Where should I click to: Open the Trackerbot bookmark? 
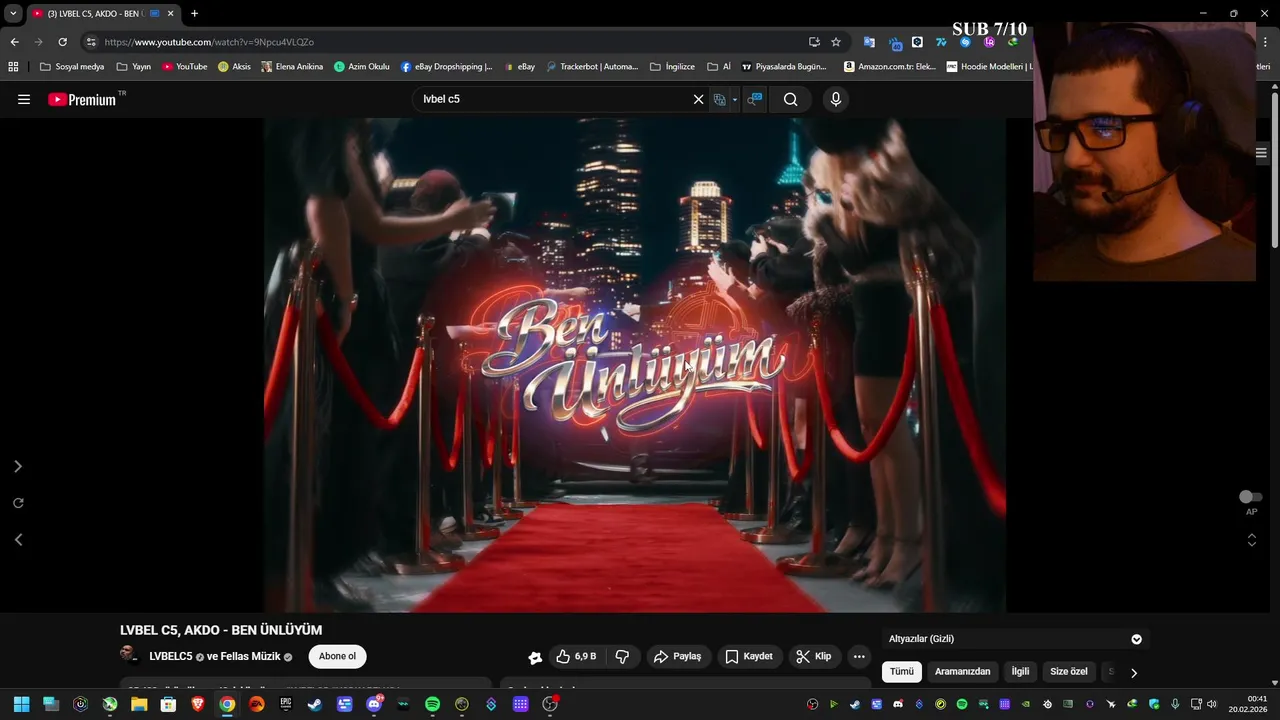tap(591, 67)
